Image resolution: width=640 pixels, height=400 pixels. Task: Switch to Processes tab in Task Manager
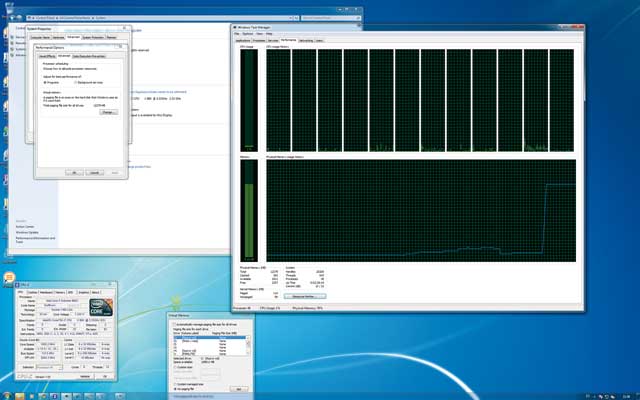(x=259, y=41)
